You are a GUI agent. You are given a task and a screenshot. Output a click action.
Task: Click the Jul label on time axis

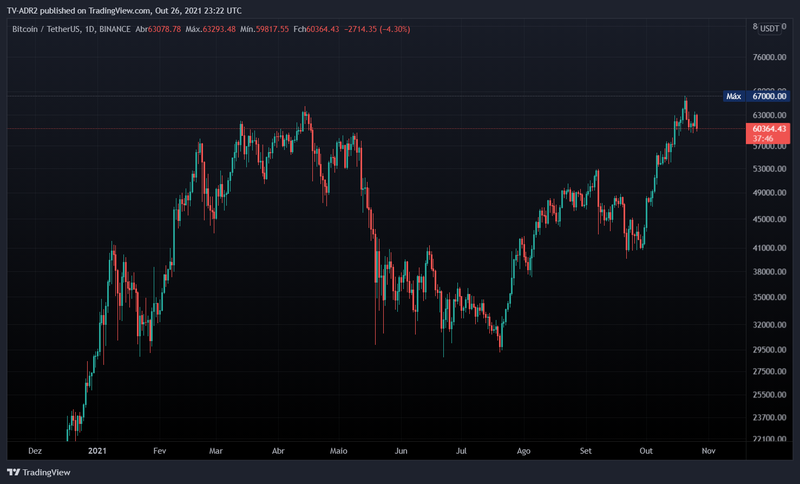pyautogui.click(x=461, y=451)
